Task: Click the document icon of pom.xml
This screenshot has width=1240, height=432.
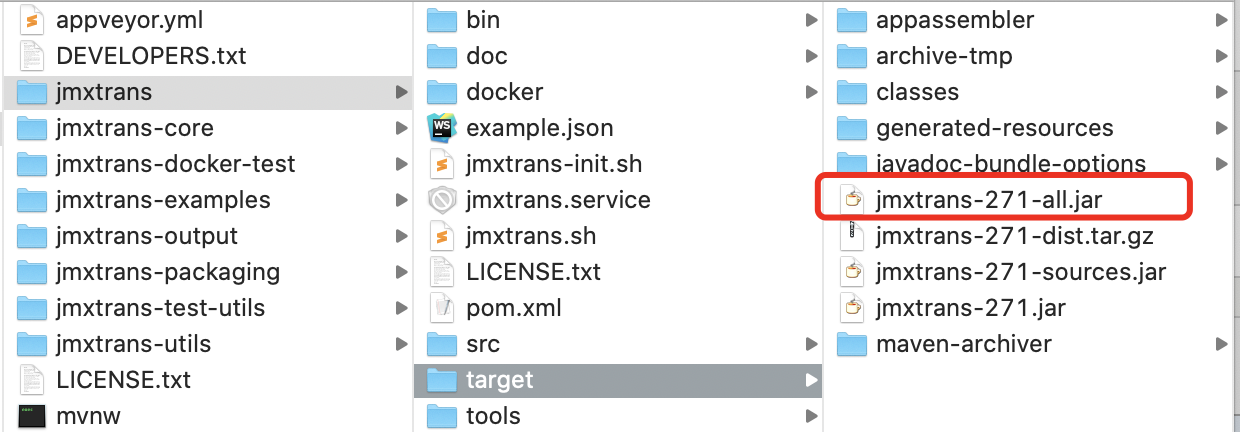Action: tap(441, 308)
